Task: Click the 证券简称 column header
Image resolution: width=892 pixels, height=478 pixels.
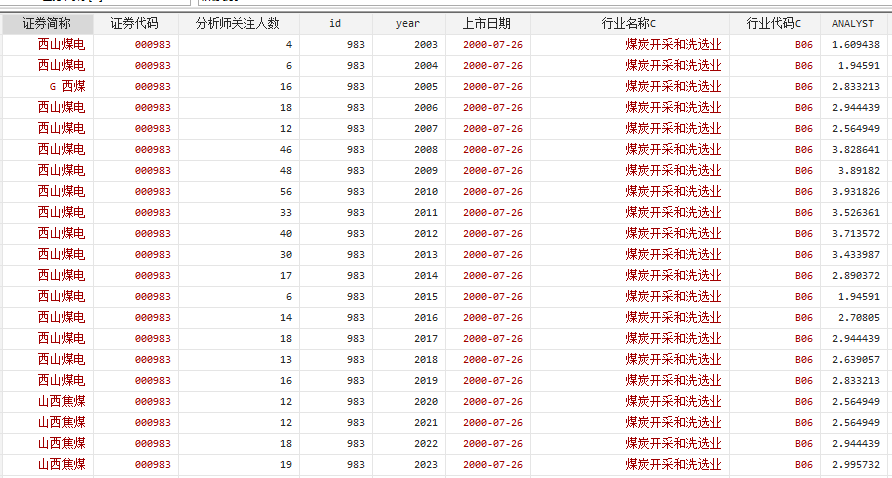Action: 47,23
